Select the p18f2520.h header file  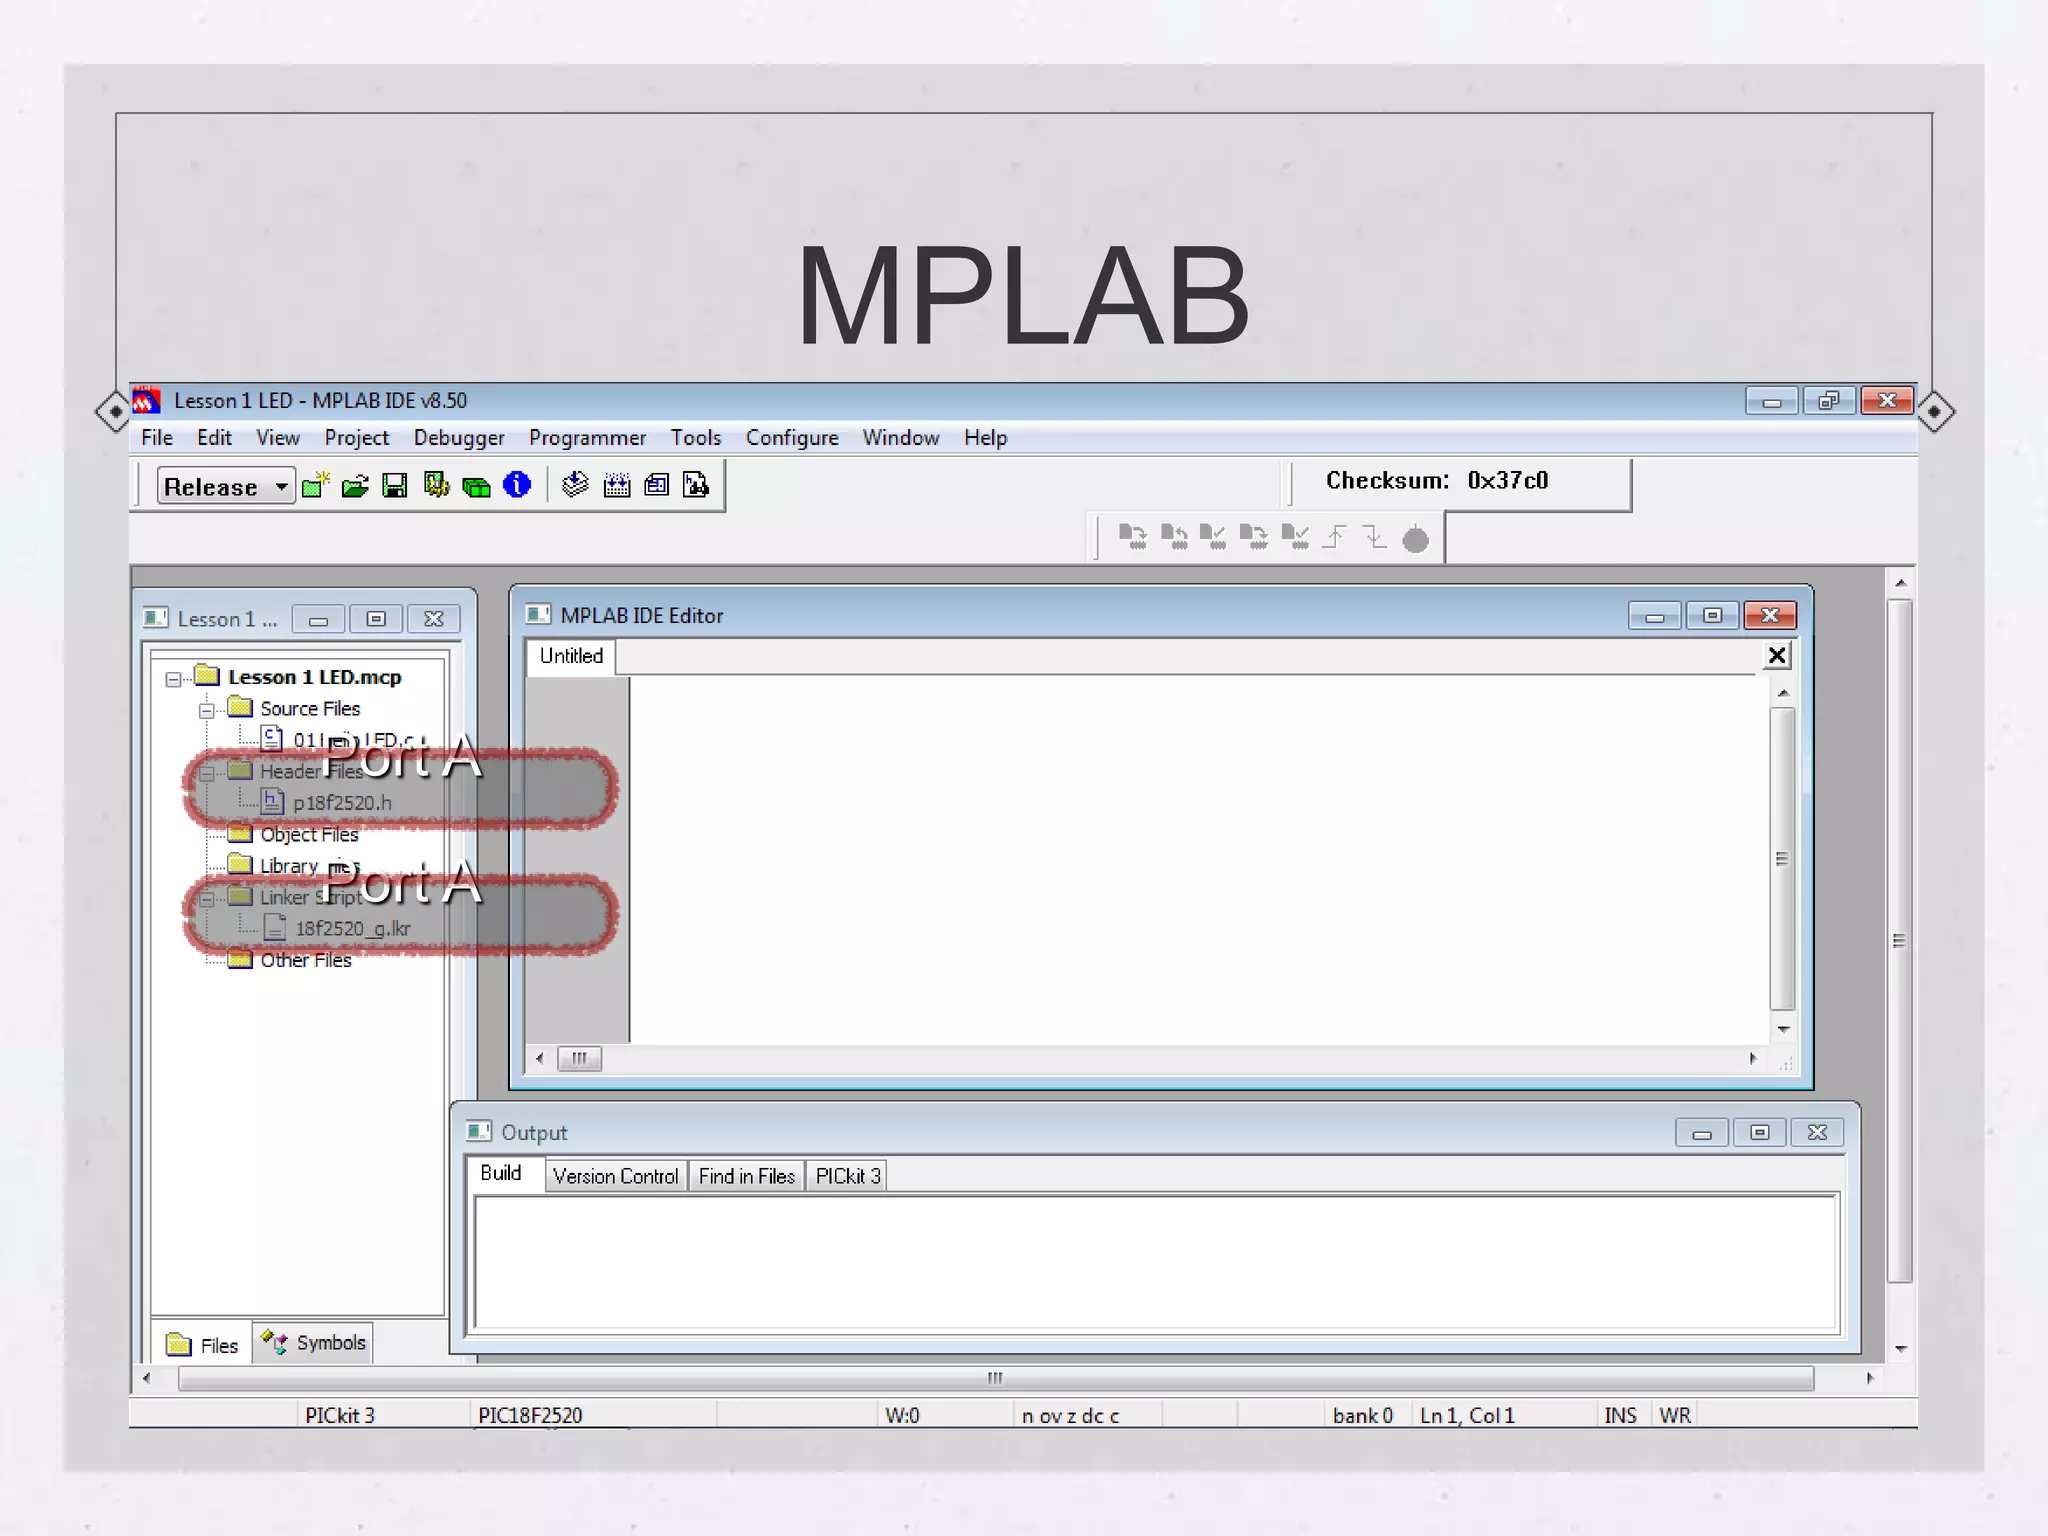point(341,802)
